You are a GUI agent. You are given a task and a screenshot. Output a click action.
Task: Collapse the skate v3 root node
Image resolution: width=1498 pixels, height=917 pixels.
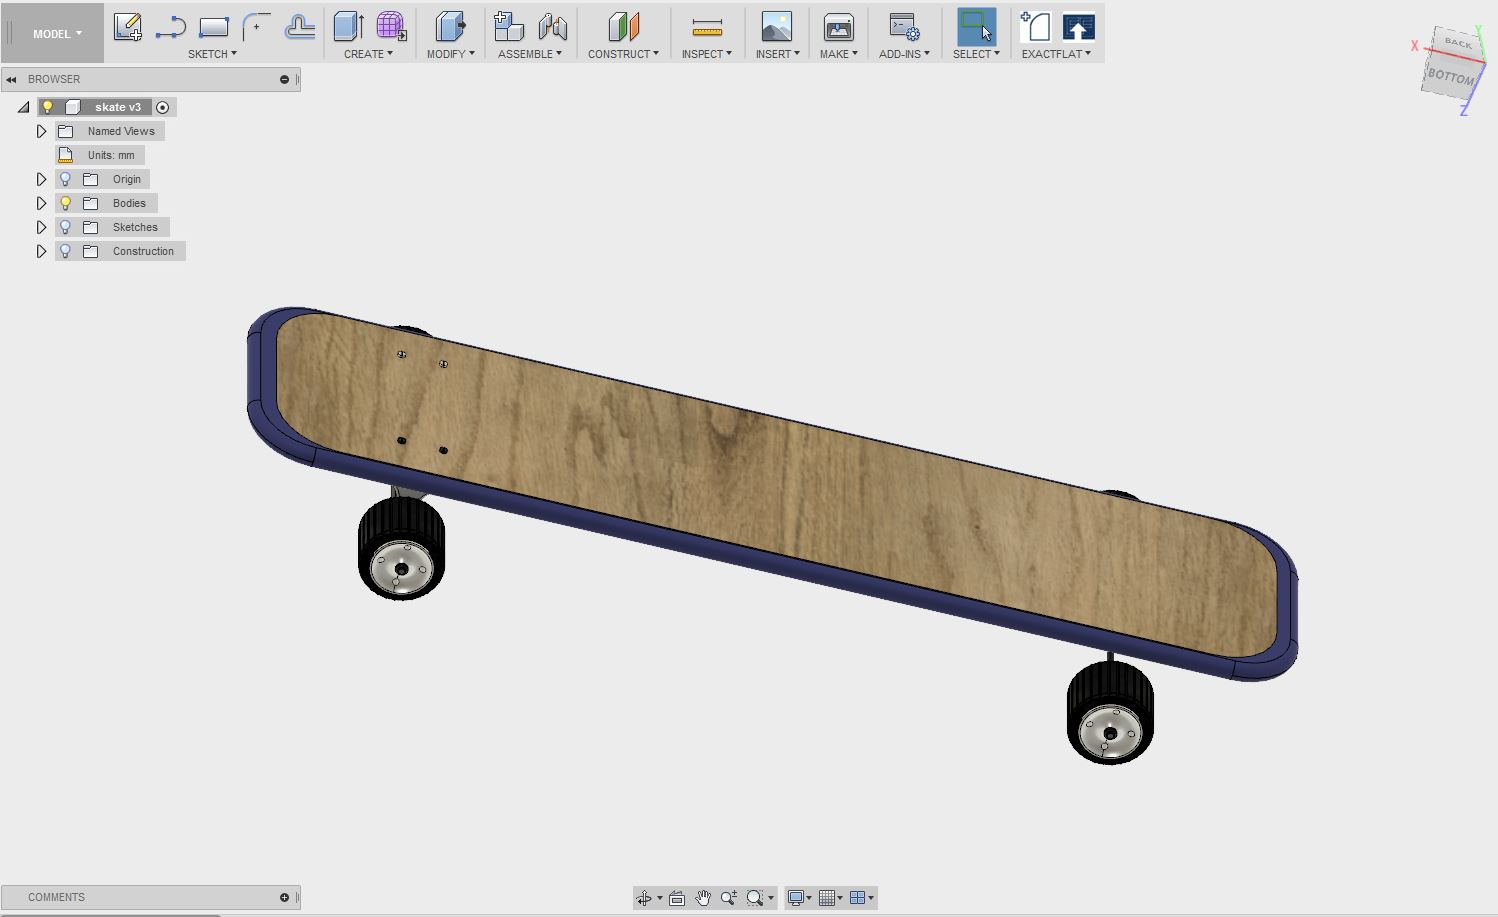pos(23,107)
